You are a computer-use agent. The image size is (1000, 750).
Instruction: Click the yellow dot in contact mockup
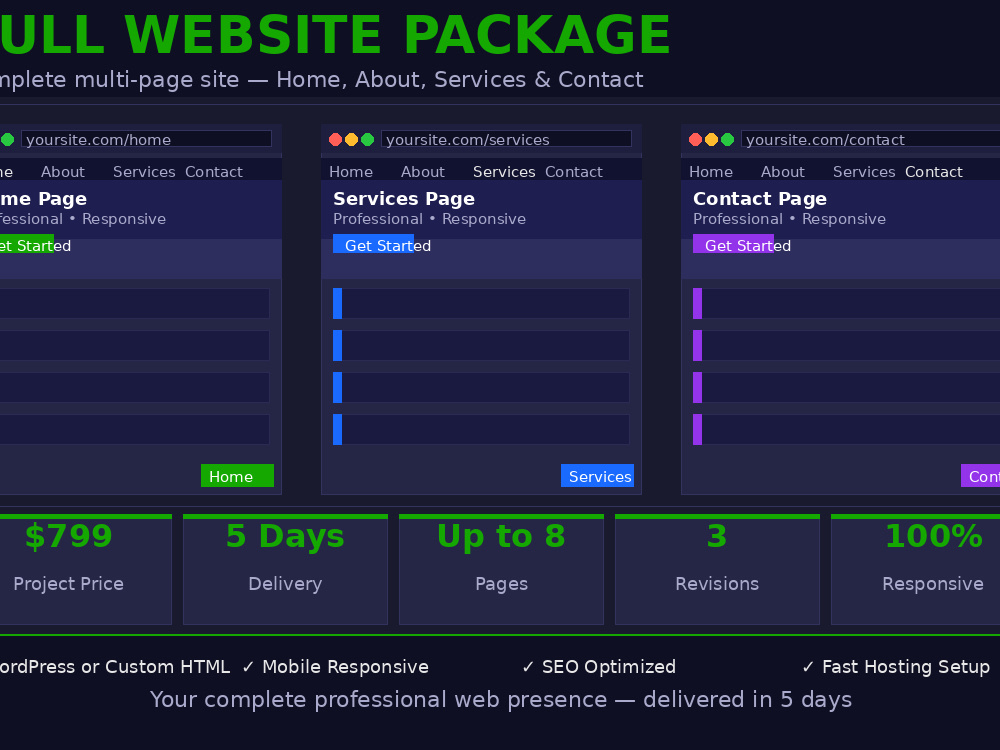click(712, 140)
